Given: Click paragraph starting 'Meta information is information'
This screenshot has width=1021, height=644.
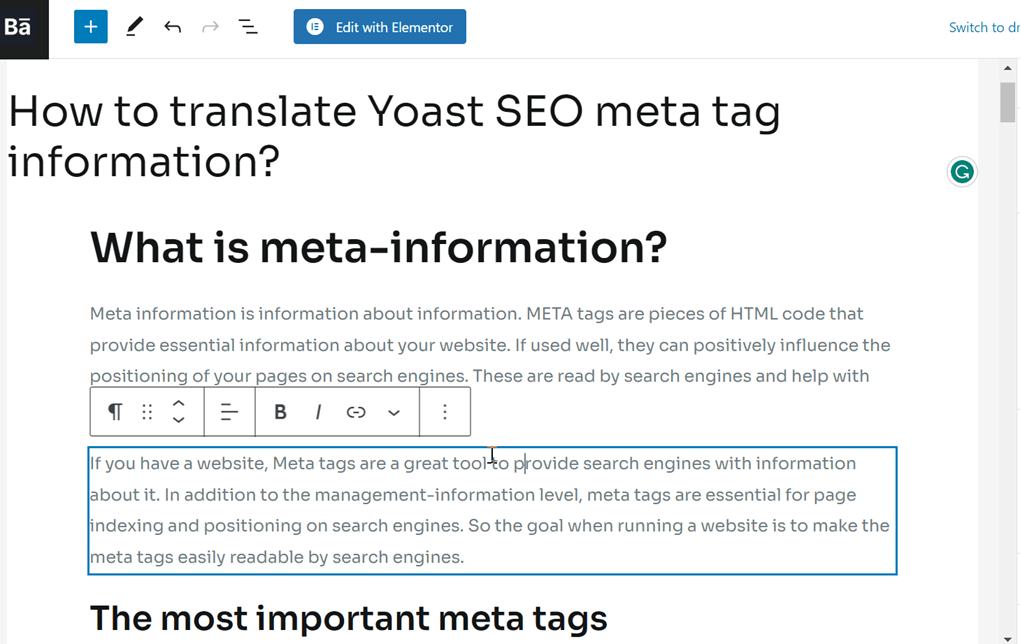Looking at the screenshot, I should (x=490, y=344).
